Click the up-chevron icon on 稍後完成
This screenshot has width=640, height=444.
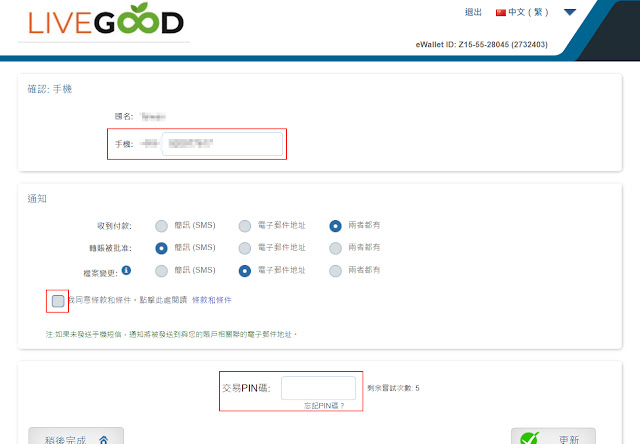tap(104, 438)
